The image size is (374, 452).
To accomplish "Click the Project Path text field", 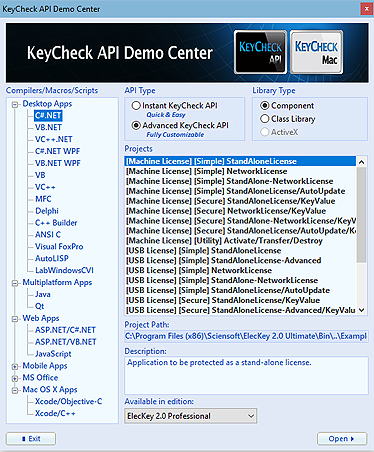I will 246,336.
